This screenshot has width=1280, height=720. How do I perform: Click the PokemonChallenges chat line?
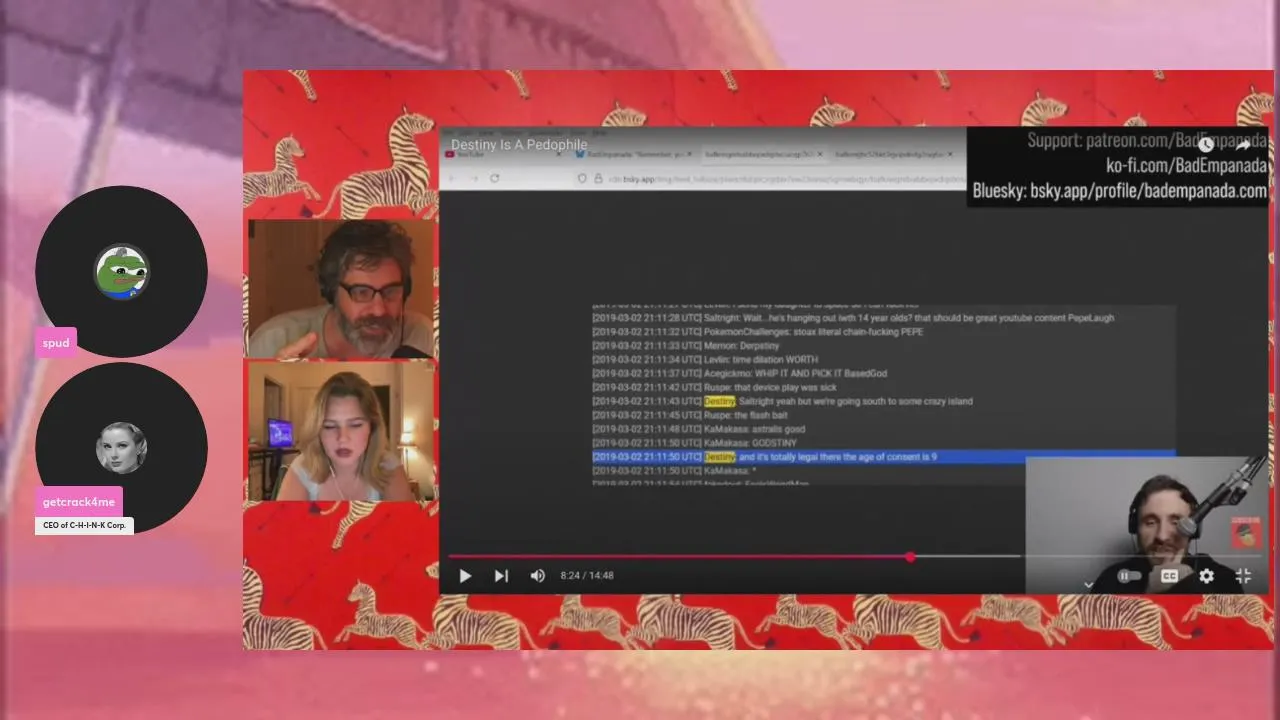758,332
